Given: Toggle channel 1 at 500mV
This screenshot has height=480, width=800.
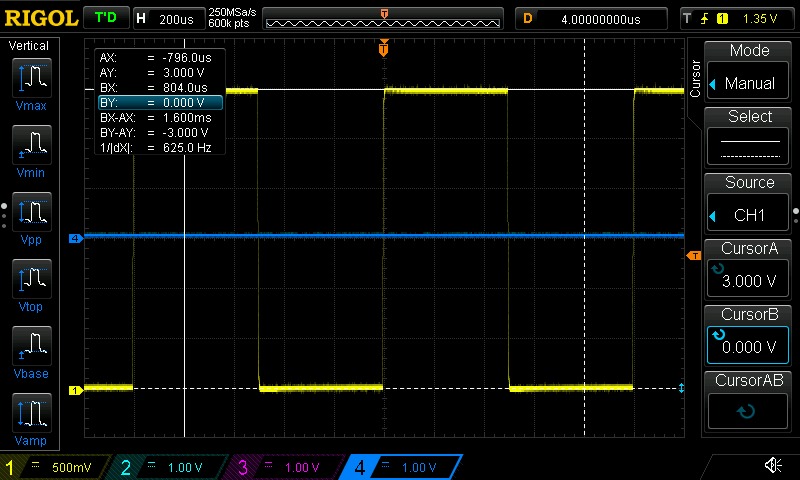Looking at the screenshot, I should [x=55, y=467].
